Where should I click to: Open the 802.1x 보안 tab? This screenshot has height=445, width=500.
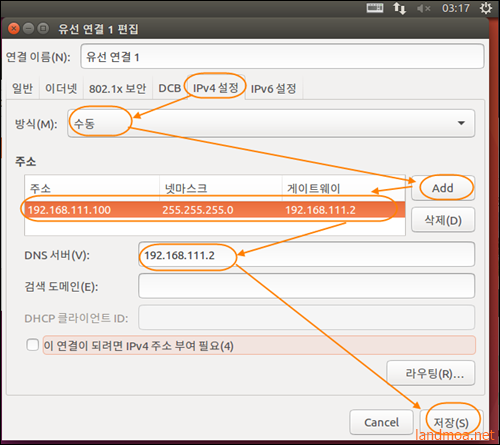click(118, 88)
